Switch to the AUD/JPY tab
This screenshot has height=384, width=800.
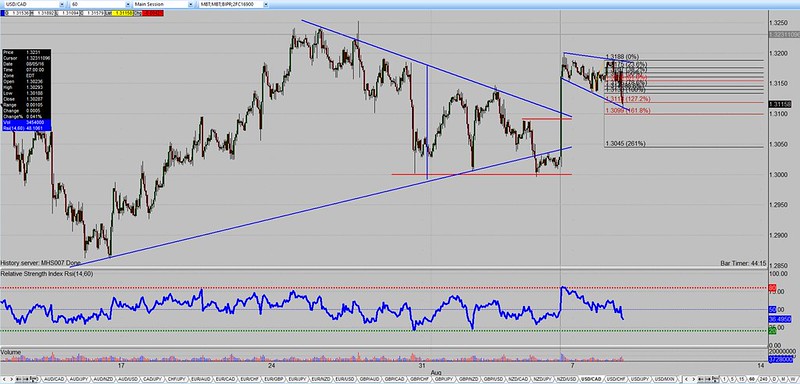coord(79,379)
